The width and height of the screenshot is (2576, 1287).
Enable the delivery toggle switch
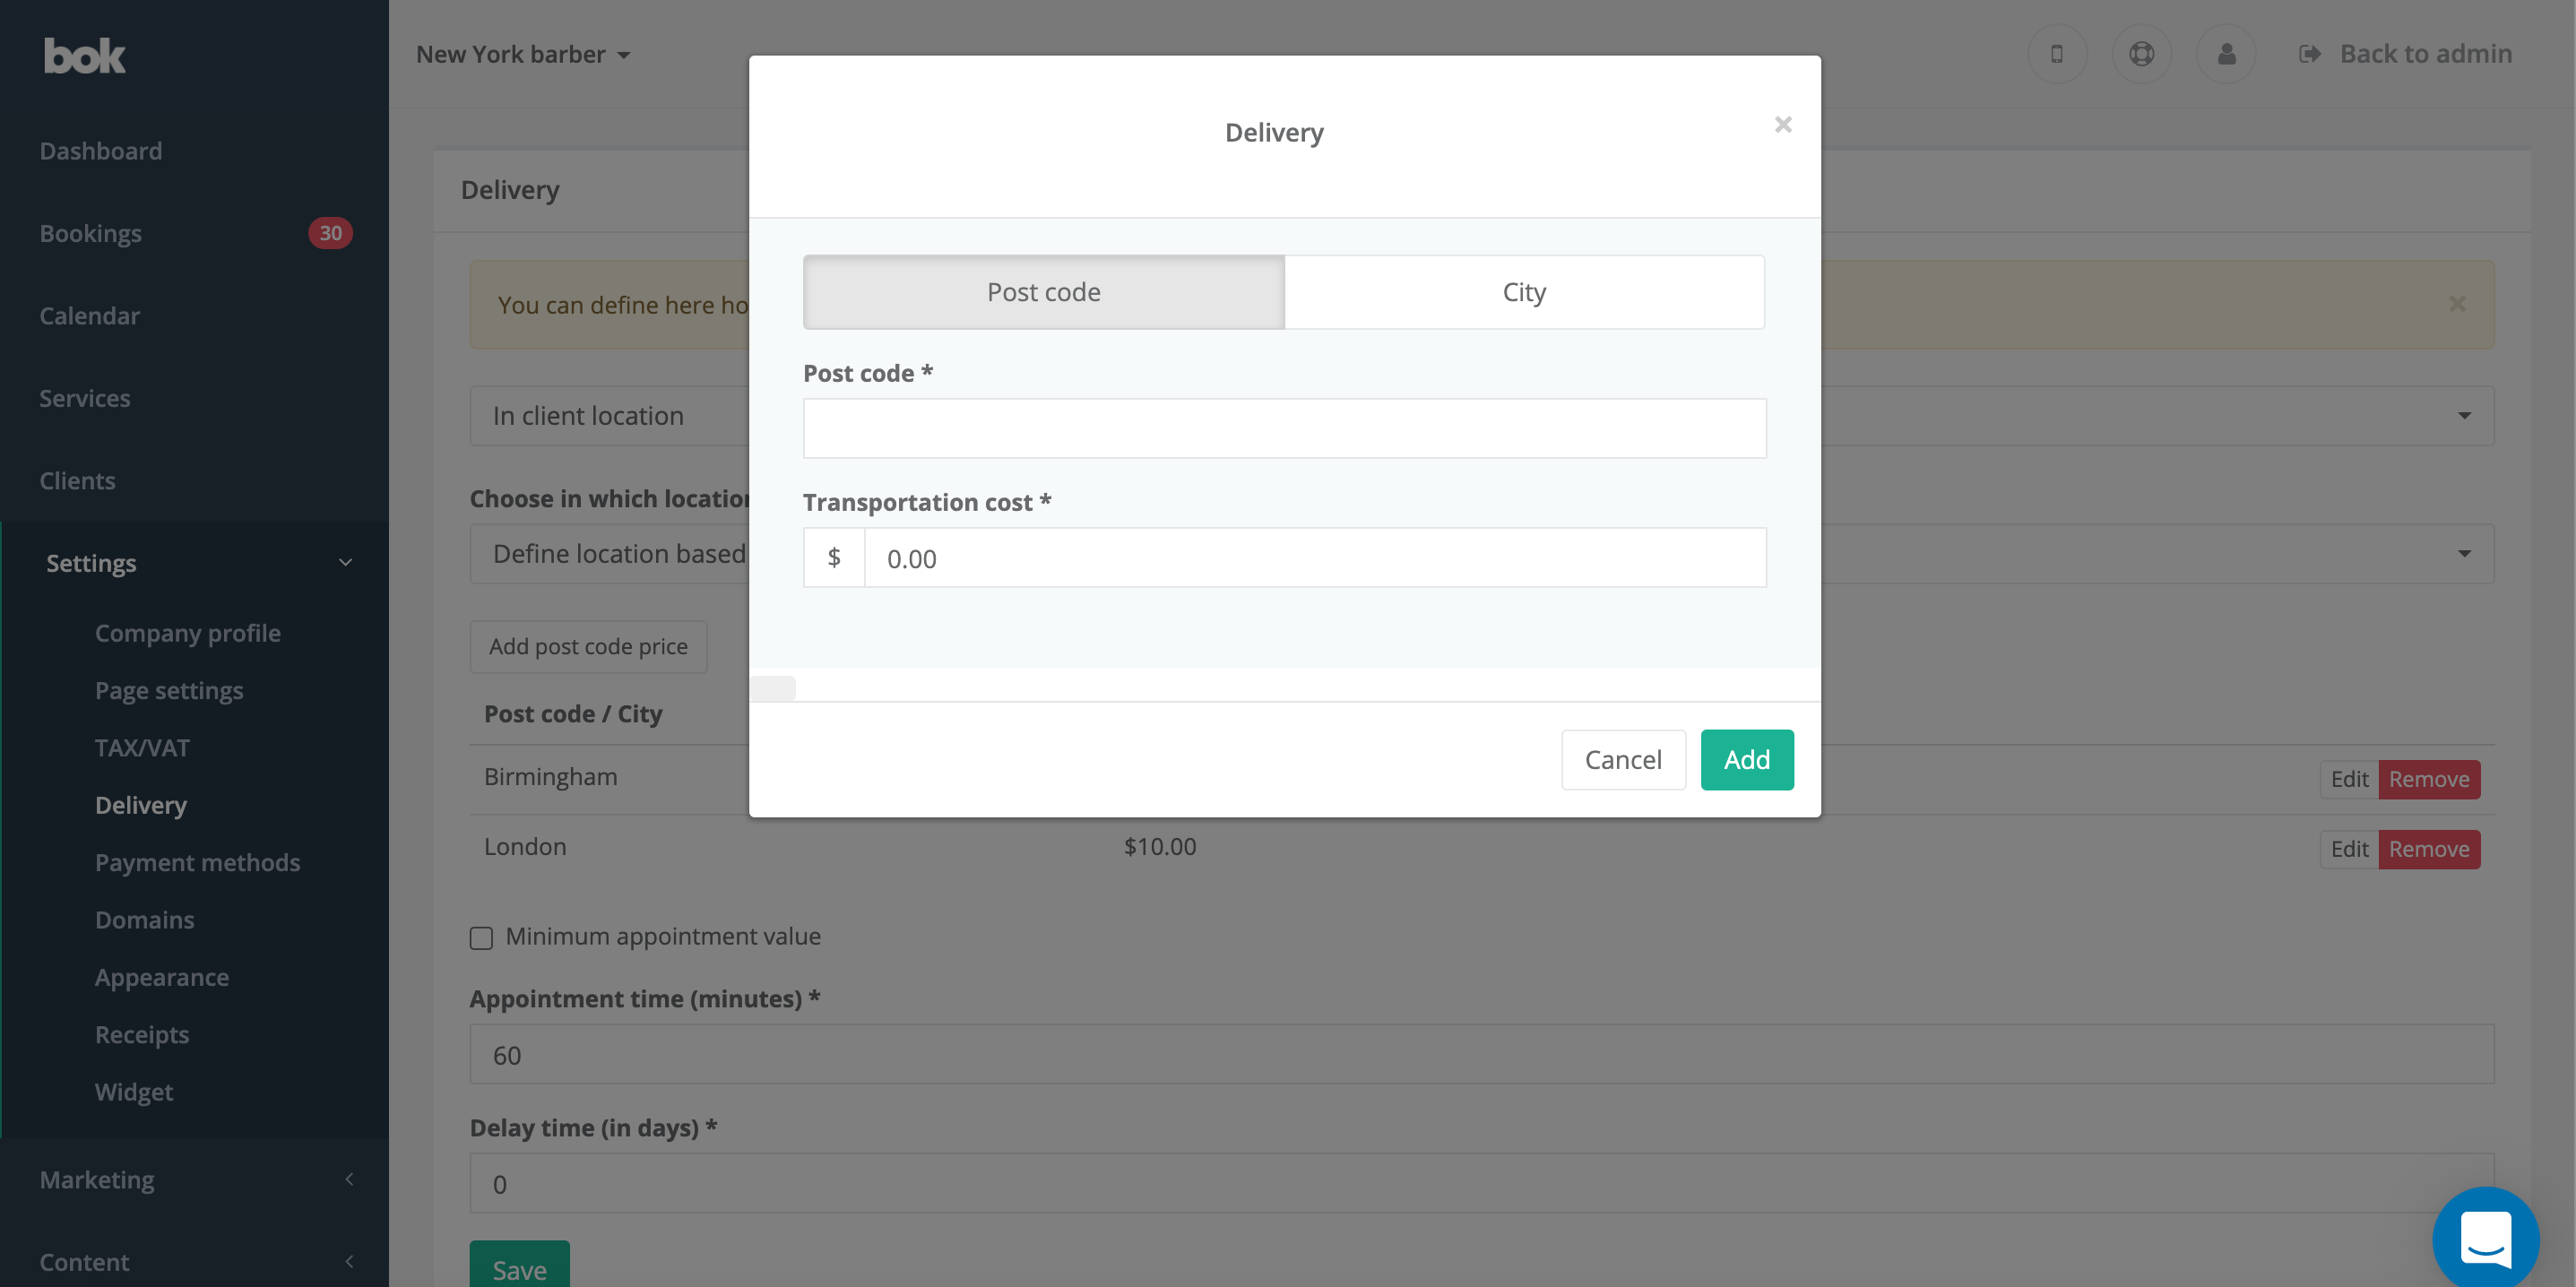click(771, 687)
